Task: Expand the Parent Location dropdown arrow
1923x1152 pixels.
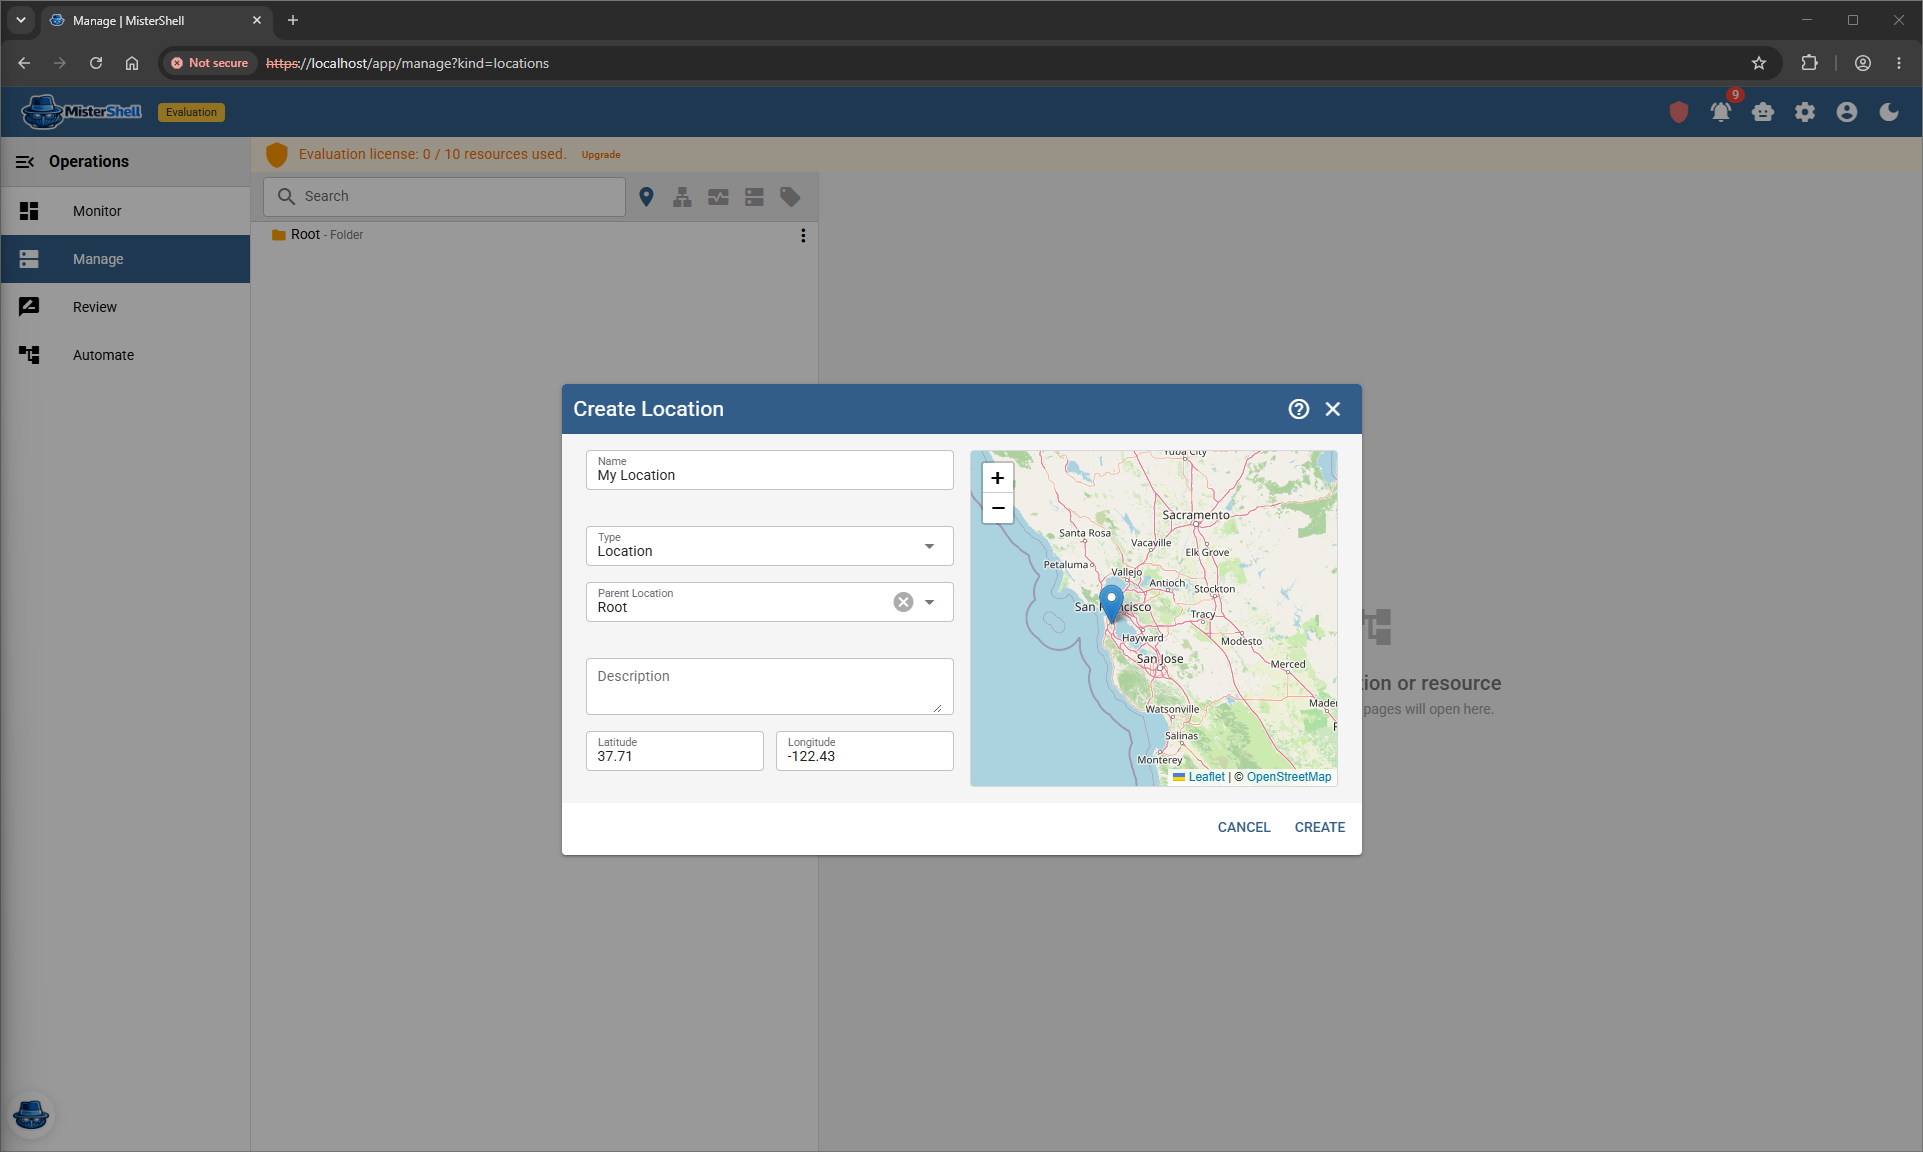Action: [930, 602]
